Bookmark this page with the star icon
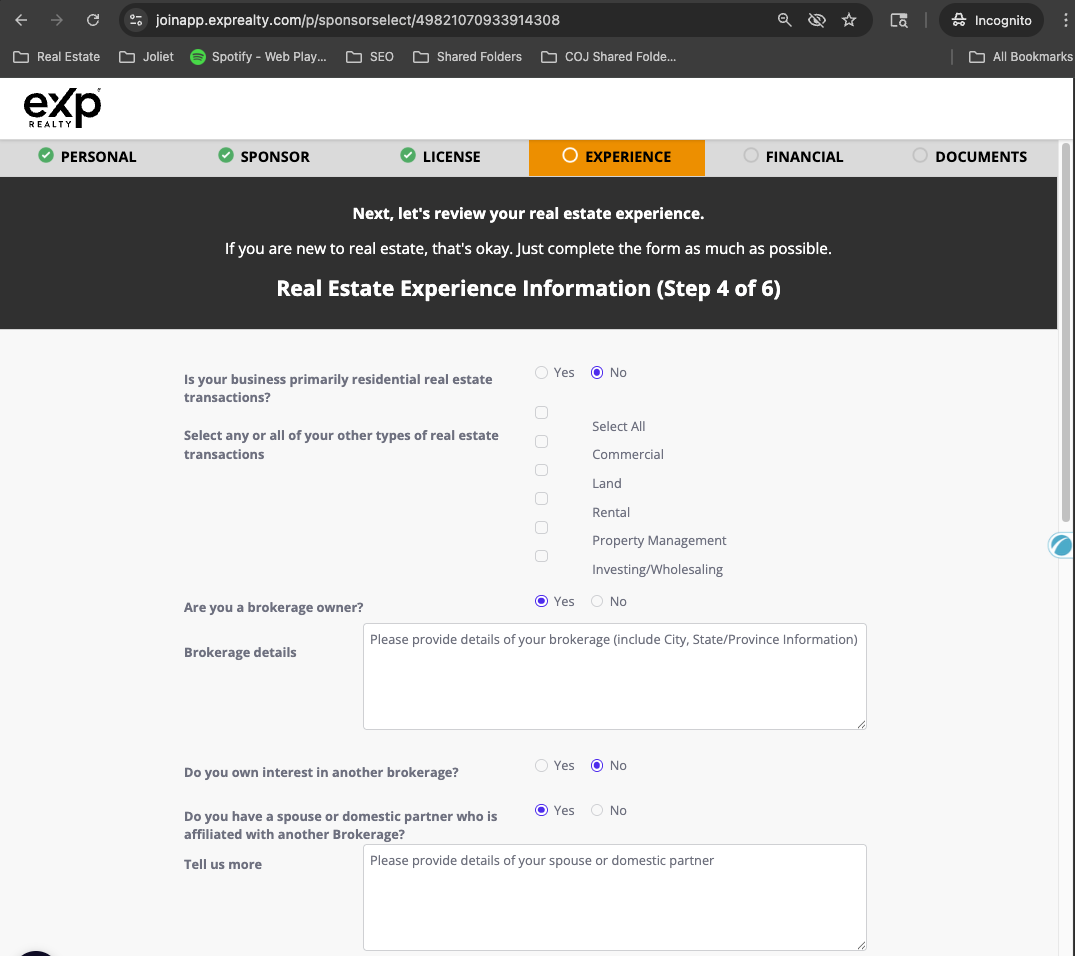 [849, 20]
